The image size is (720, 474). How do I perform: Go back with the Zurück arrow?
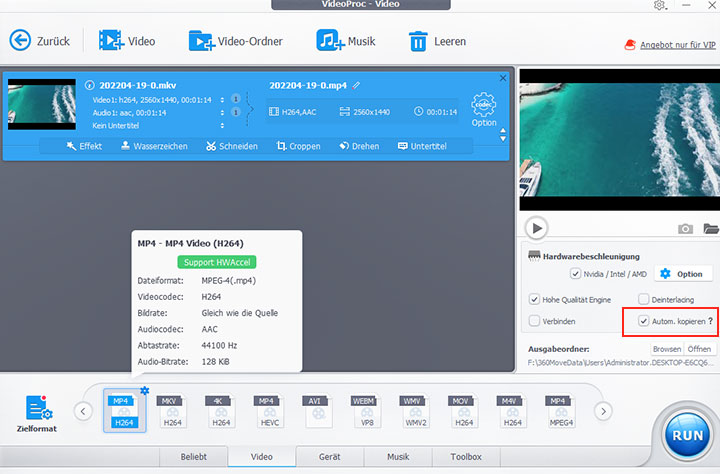point(20,40)
